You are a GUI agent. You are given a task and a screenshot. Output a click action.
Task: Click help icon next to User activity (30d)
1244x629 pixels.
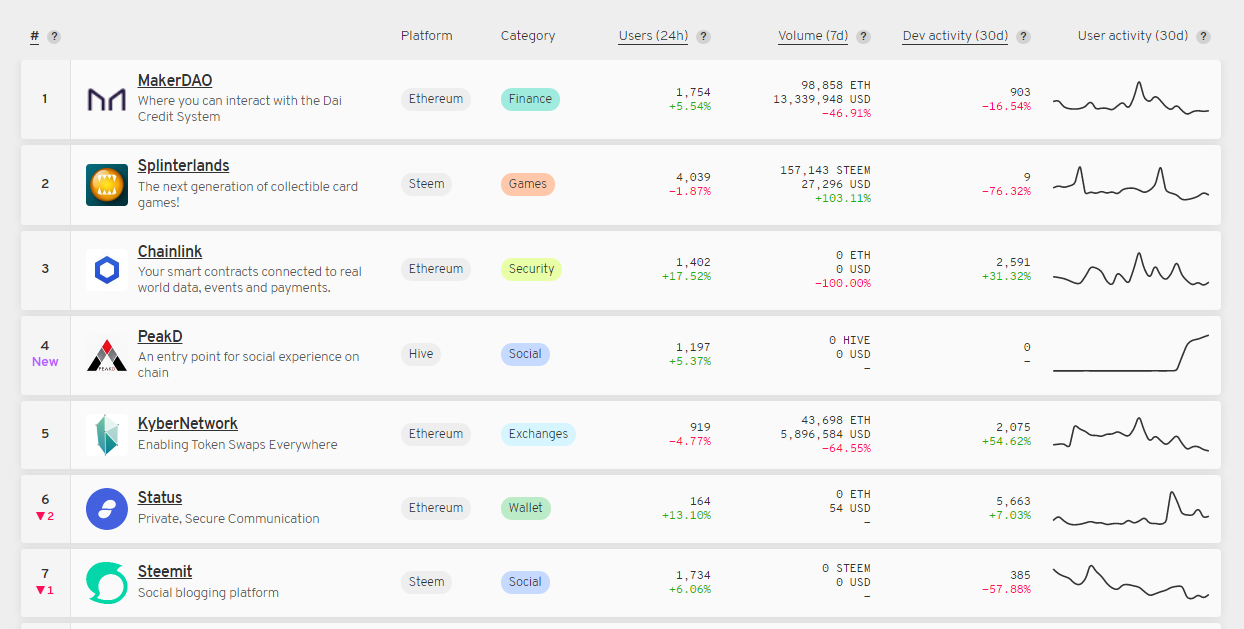pos(1203,36)
